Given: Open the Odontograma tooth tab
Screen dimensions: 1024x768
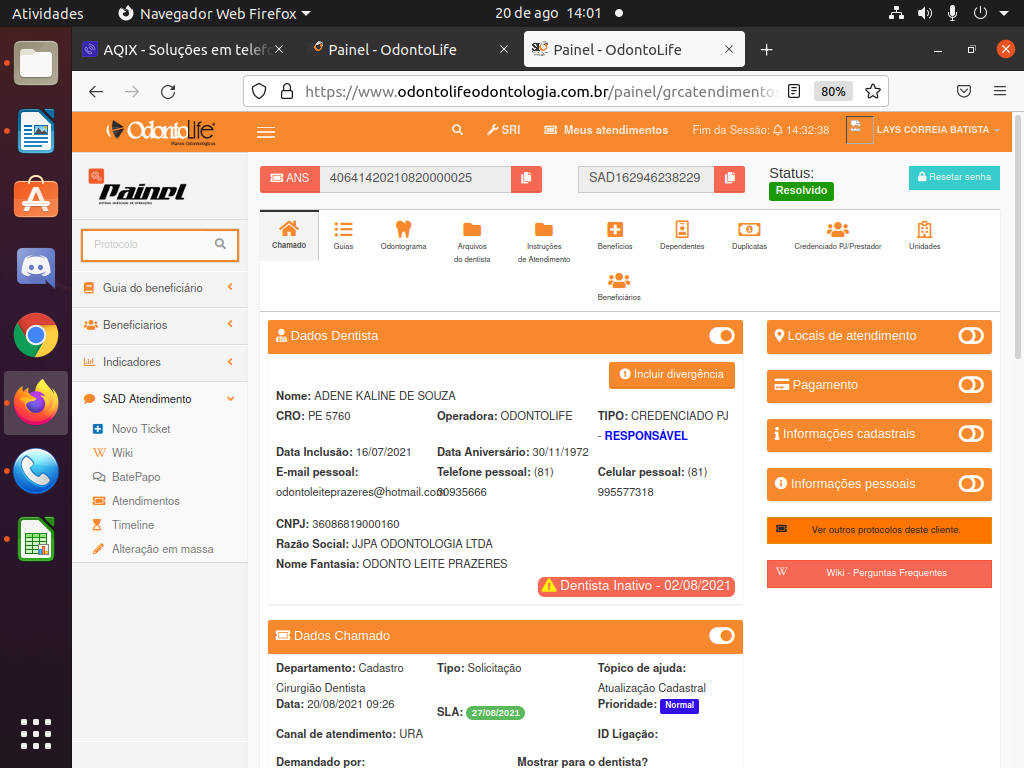Looking at the screenshot, I should tap(404, 235).
